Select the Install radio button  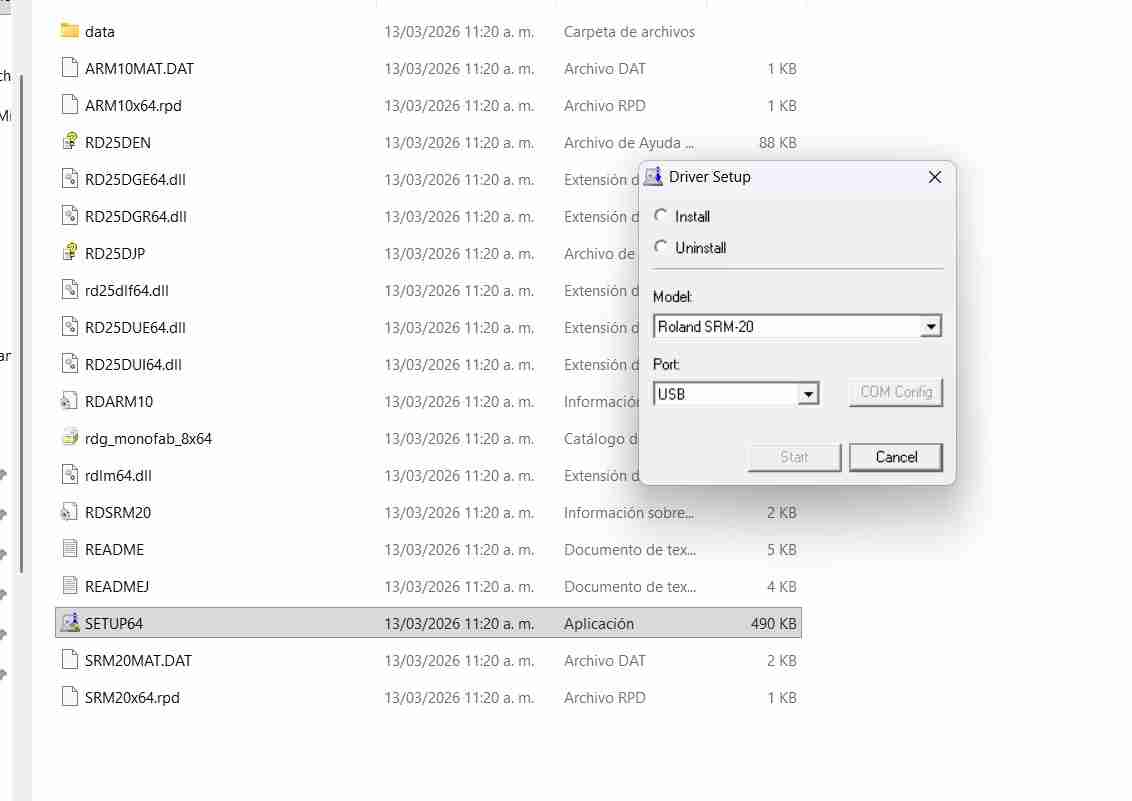coord(660,215)
